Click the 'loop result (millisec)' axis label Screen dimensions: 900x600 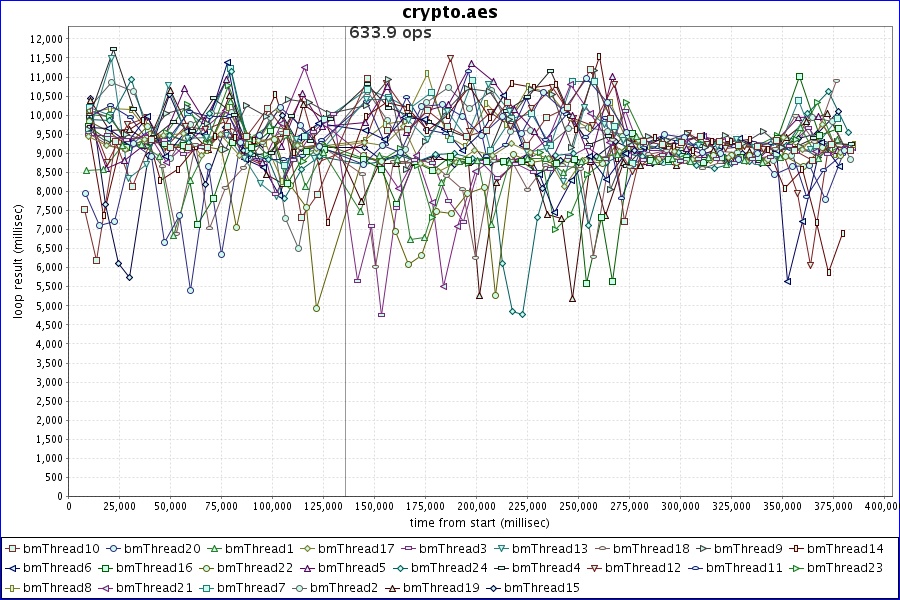click(x=18, y=262)
